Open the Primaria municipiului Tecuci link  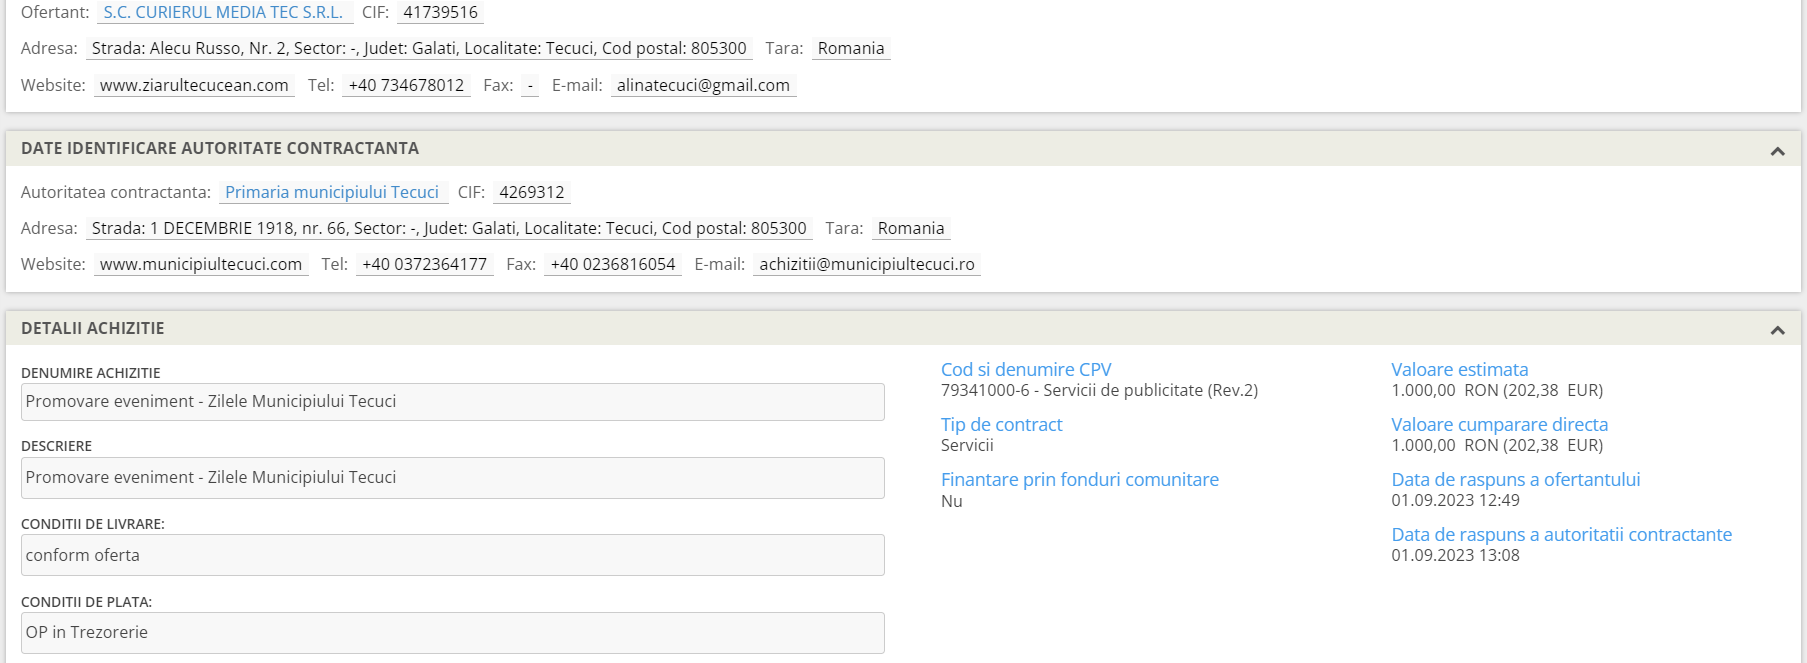331,192
